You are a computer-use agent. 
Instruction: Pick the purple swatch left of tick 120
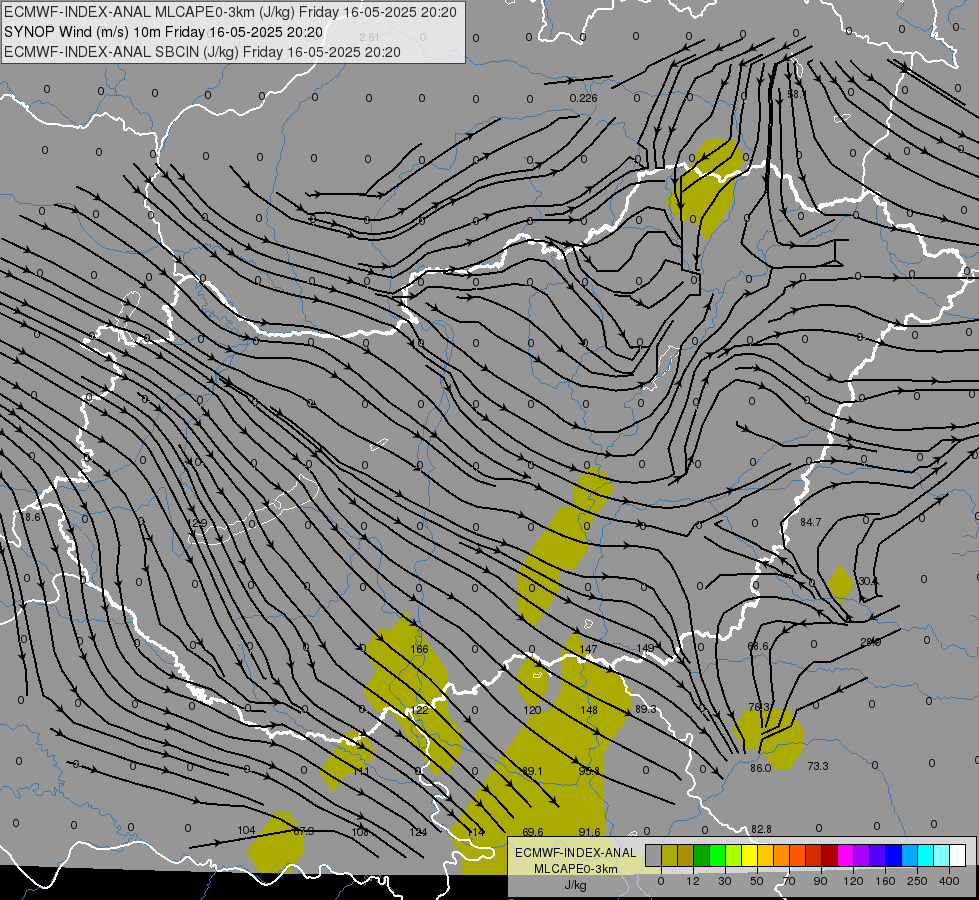tap(862, 855)
